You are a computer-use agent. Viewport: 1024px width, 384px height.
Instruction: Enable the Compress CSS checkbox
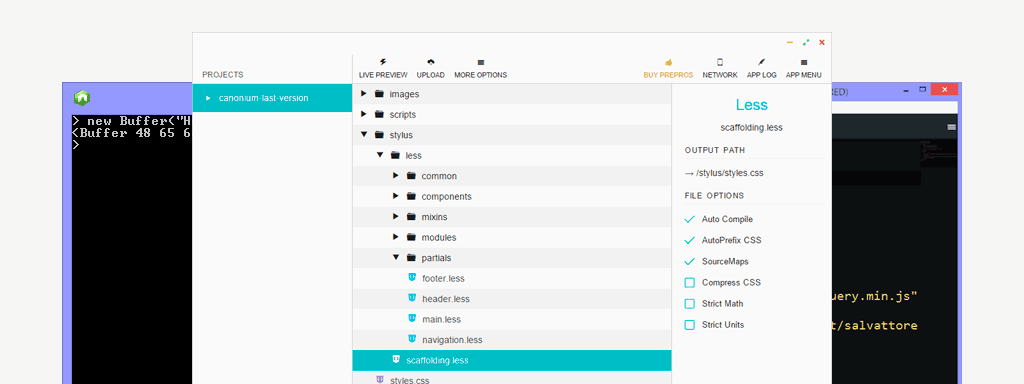(690, 283)
